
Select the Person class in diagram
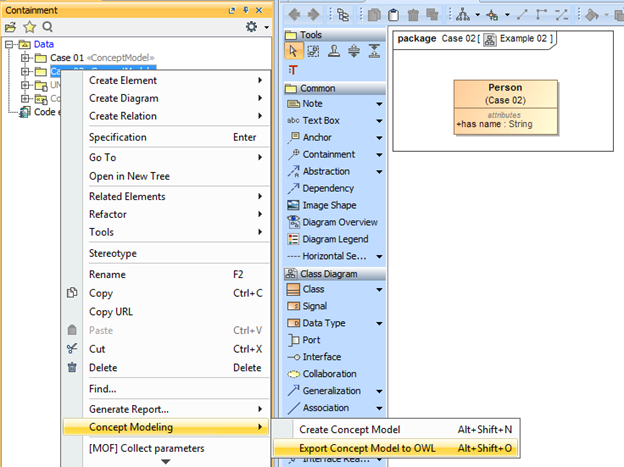505,106
